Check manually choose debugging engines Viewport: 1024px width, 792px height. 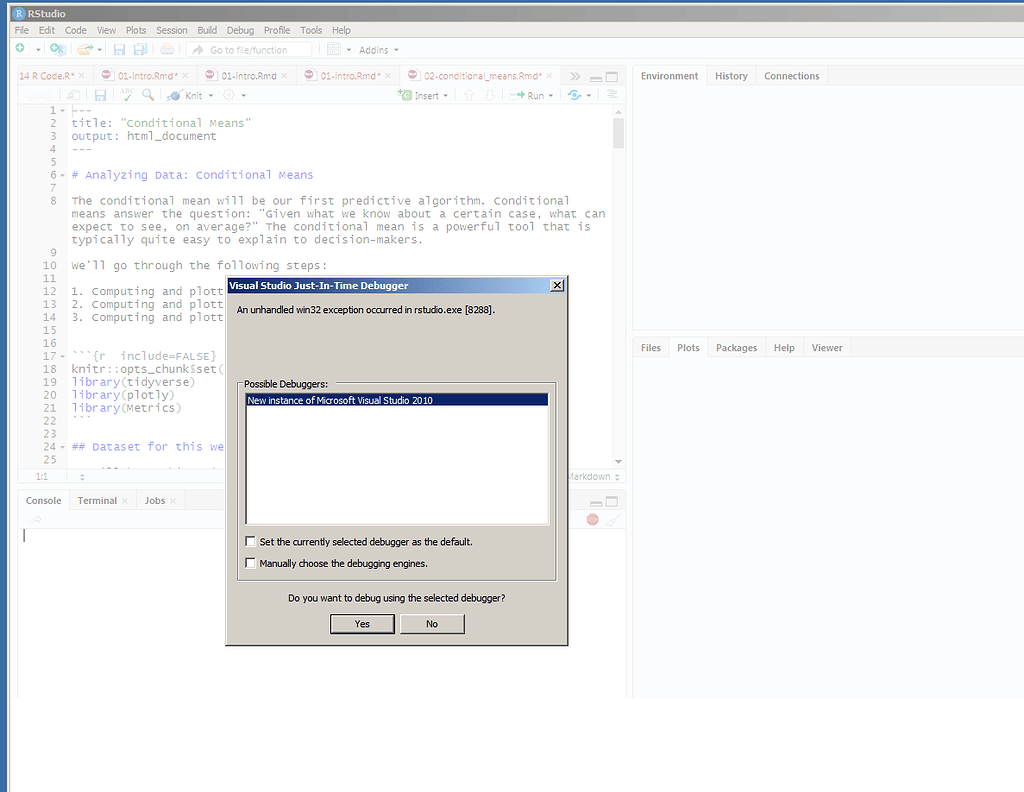tap(250, 563)
